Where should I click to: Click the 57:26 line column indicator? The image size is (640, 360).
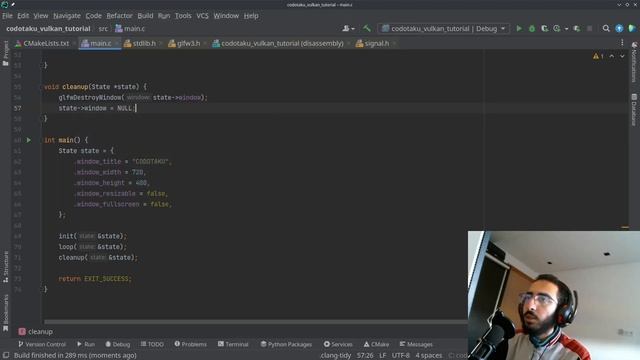coord(365,356)
